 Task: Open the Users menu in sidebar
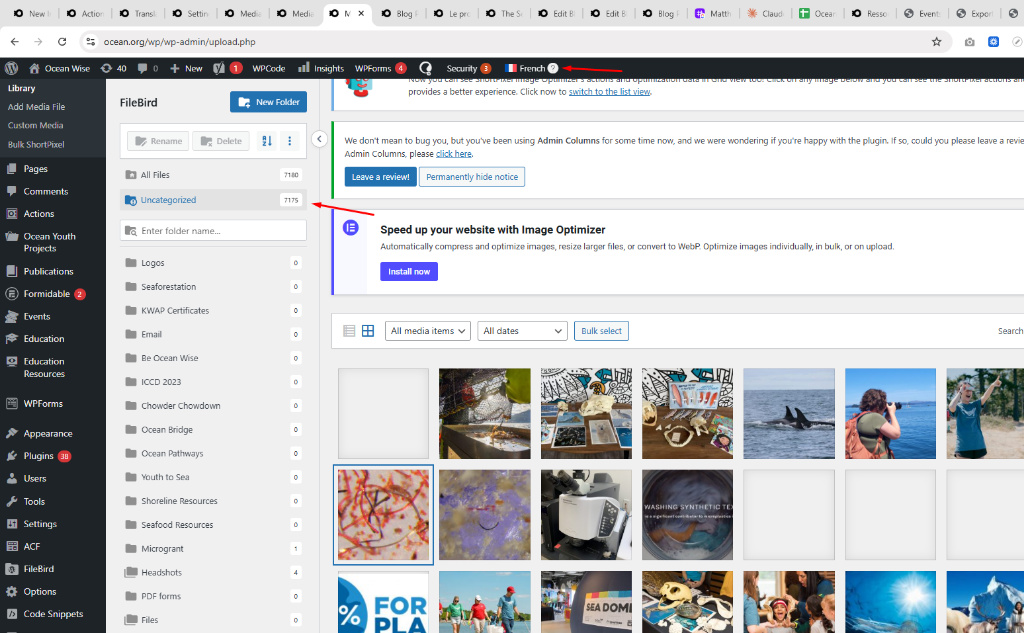tap(35, 478)
